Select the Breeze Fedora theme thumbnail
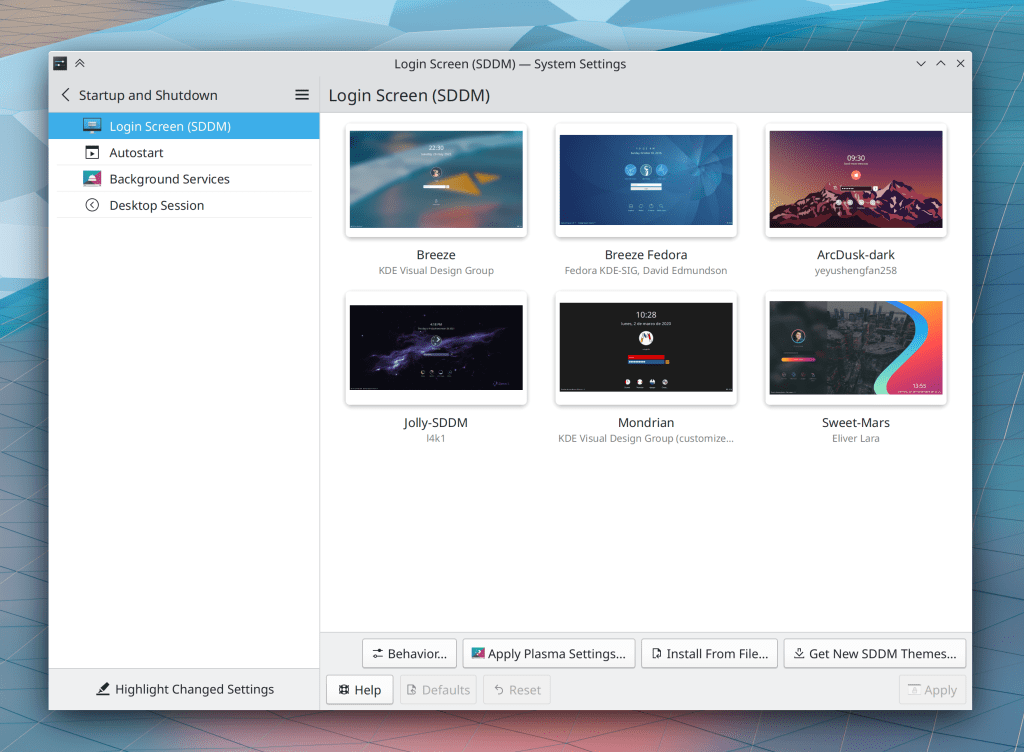 point(646,180)
